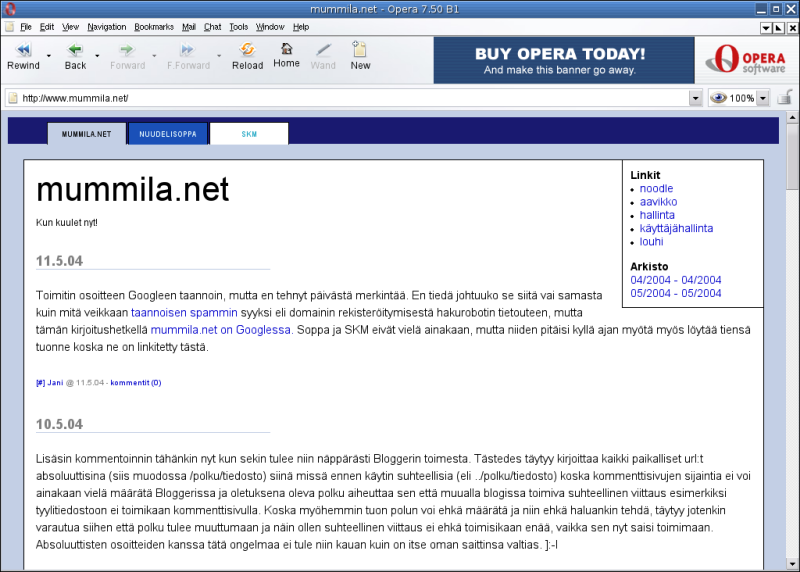Click the eye icon beside zoom percentage

[717, 98]
